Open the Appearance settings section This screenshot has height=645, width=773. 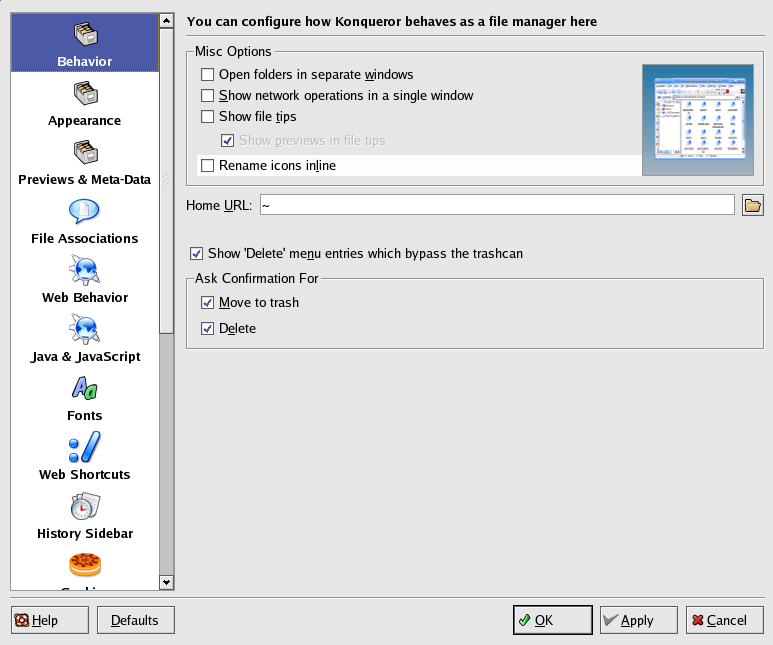coord(84,103)
